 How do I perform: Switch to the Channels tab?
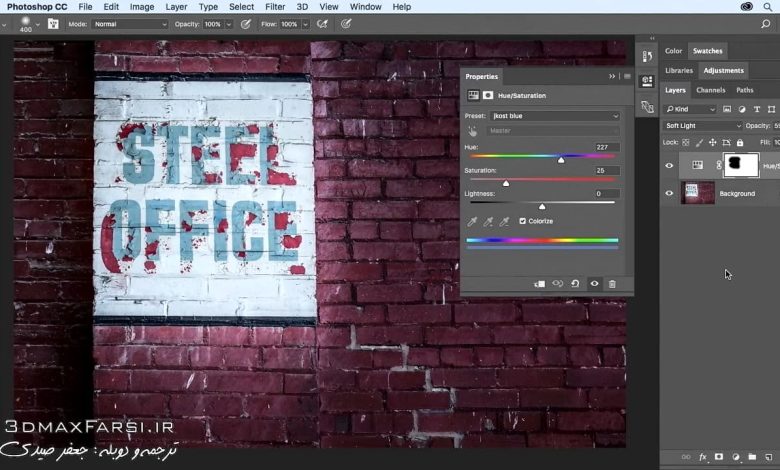[x=710, y=90]
